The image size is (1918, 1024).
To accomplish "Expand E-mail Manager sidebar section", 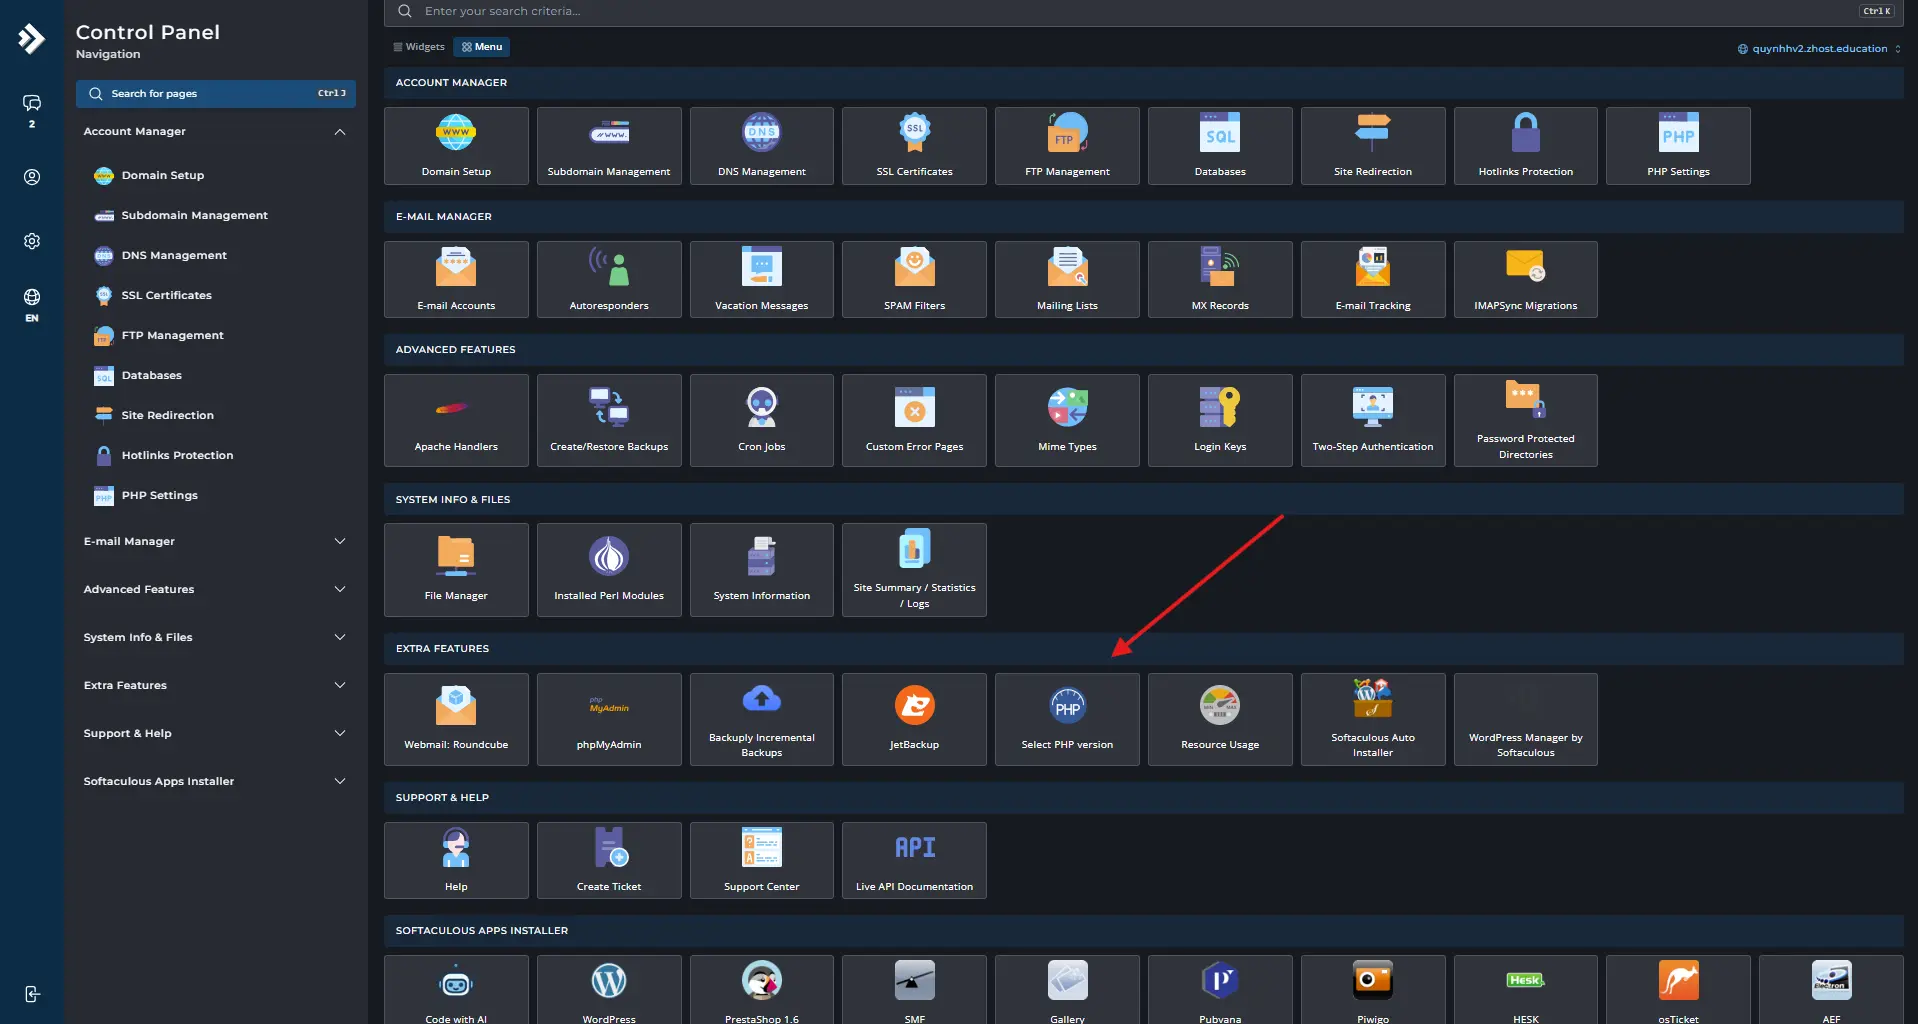I will point(215,541).
